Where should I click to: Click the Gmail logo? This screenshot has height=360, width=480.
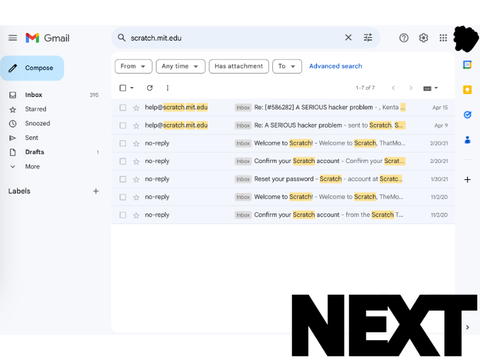tap(48, 38)
